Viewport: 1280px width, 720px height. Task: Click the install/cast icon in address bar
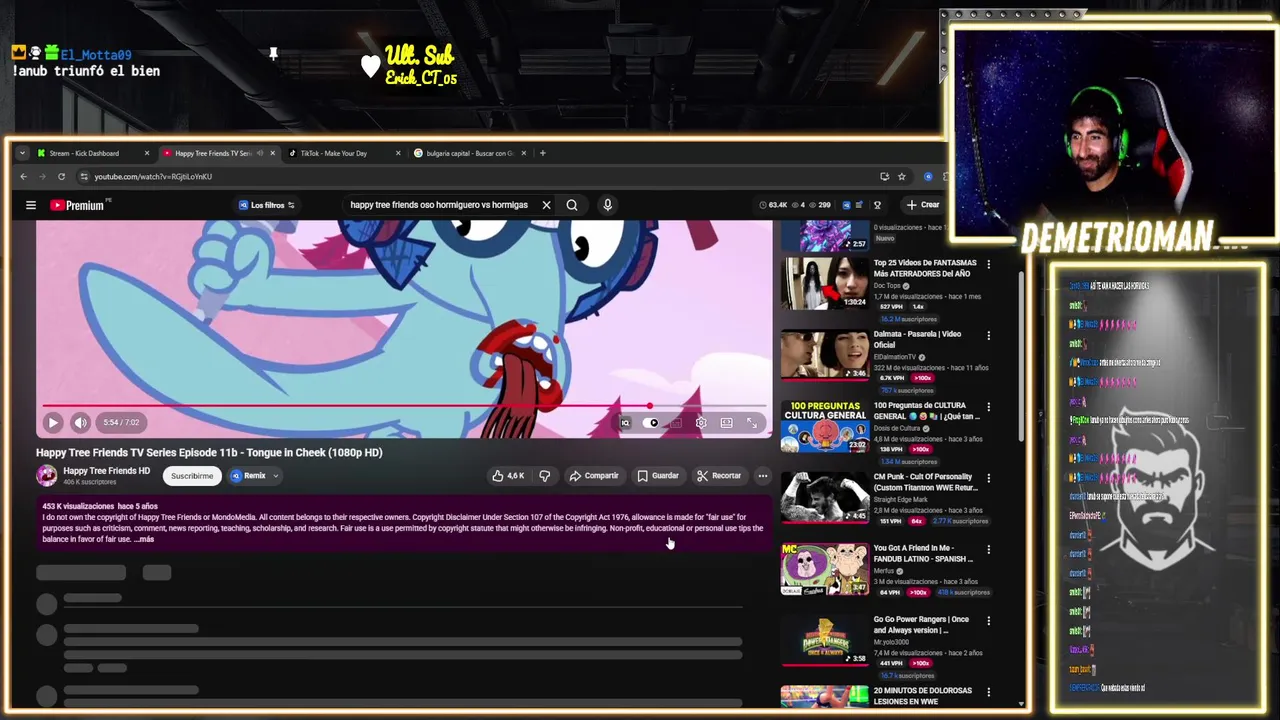[x=884, y=177]
